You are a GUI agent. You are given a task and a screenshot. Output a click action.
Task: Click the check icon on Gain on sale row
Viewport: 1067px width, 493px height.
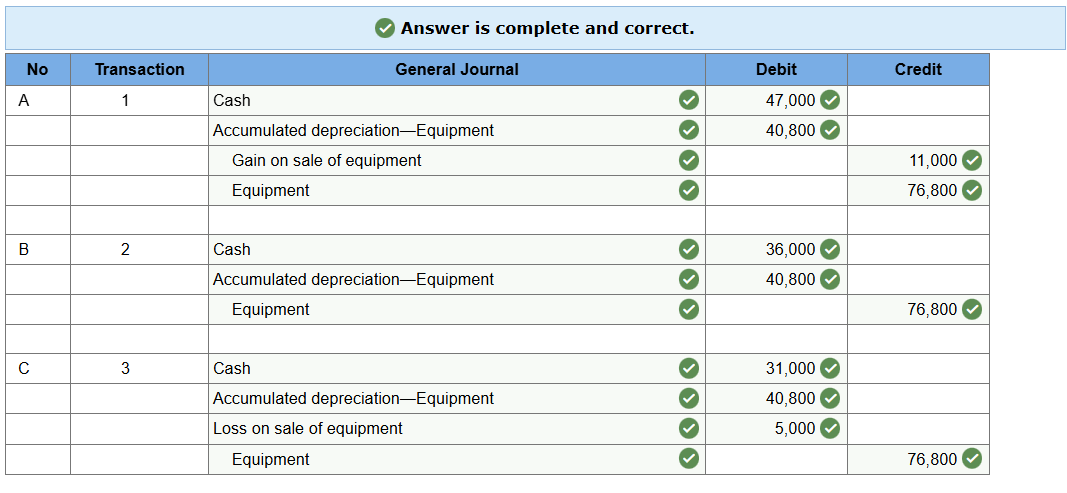pyautogui.click(x=688, y=160)
